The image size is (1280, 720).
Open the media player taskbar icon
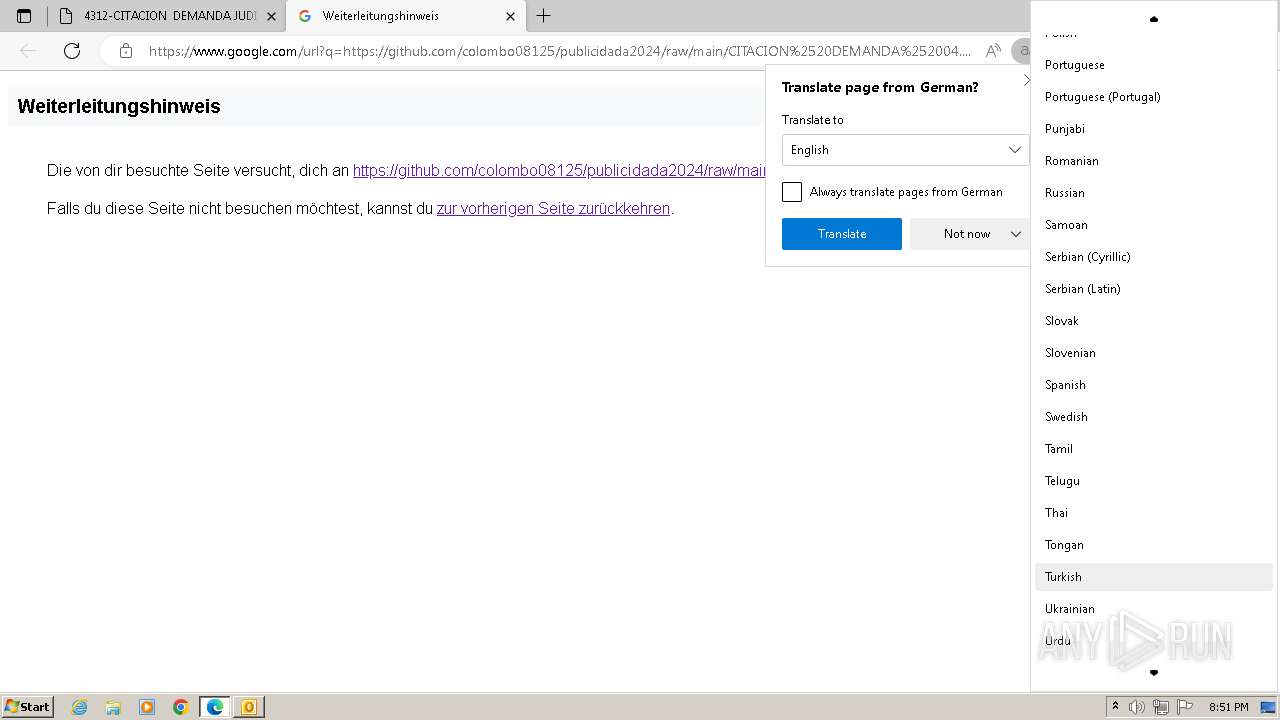147,707
